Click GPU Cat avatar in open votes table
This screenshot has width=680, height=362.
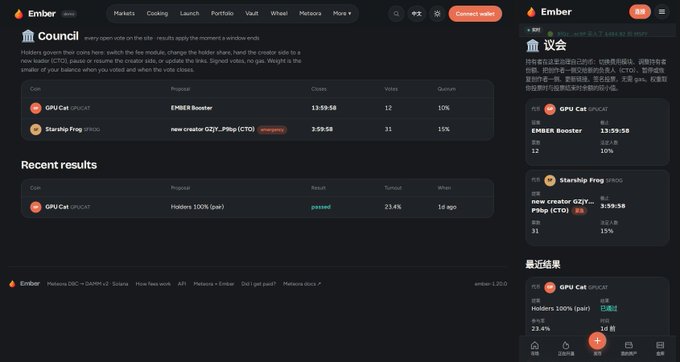(36, 108)
